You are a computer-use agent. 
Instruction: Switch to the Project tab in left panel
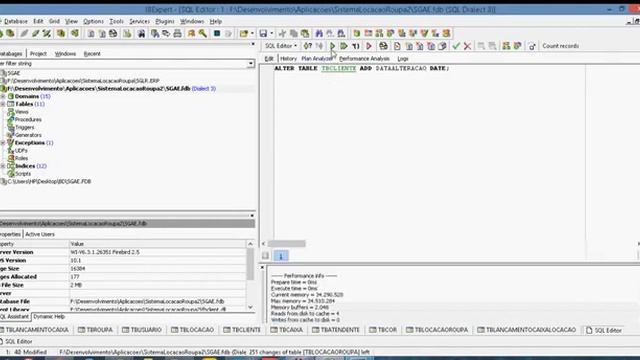pos(38,54)
